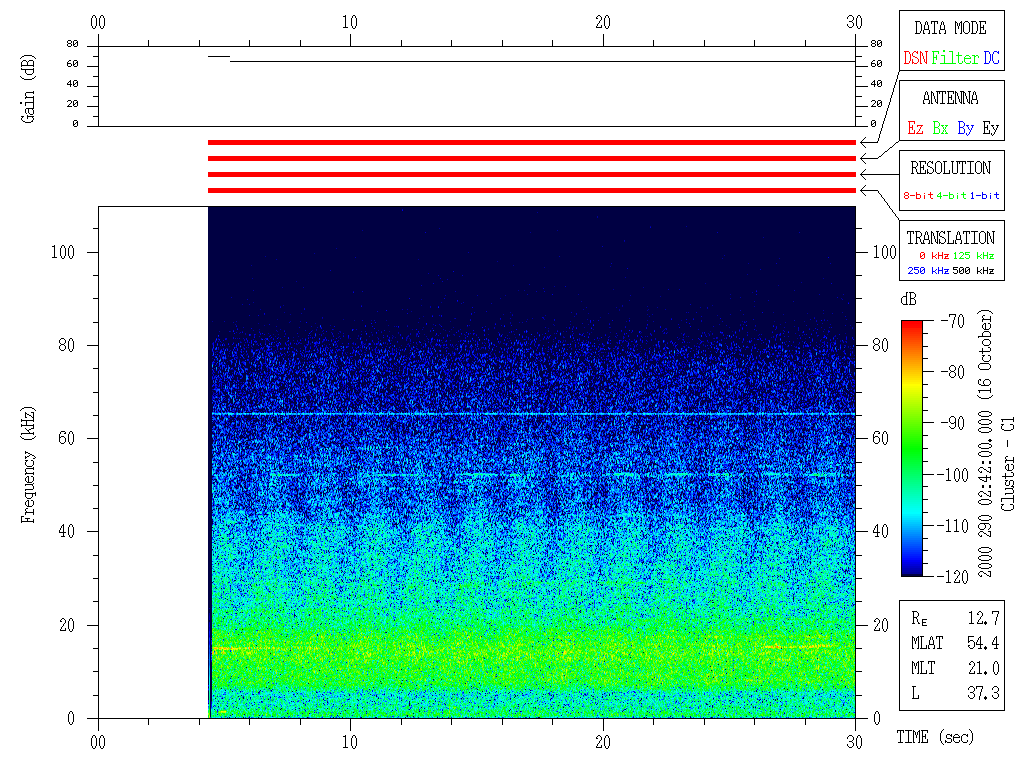
Task: Click the horizontal line at 65 kHz
Action: [531, 414]
